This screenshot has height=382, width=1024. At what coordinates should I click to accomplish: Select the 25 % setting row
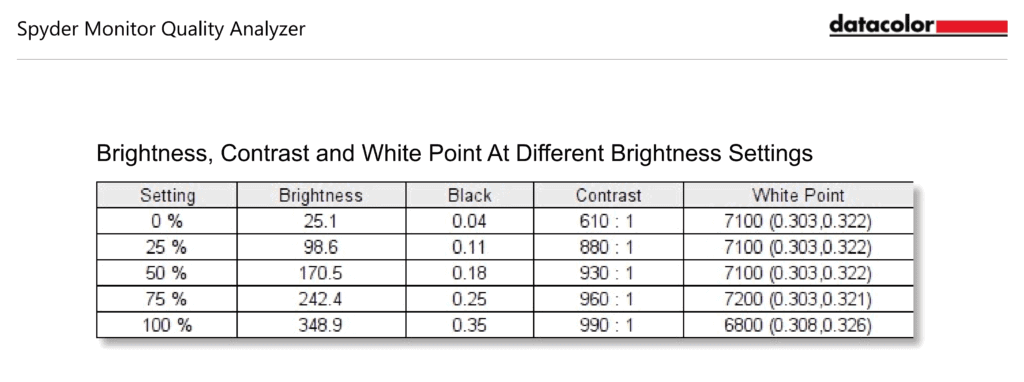[x=505, y=247]
